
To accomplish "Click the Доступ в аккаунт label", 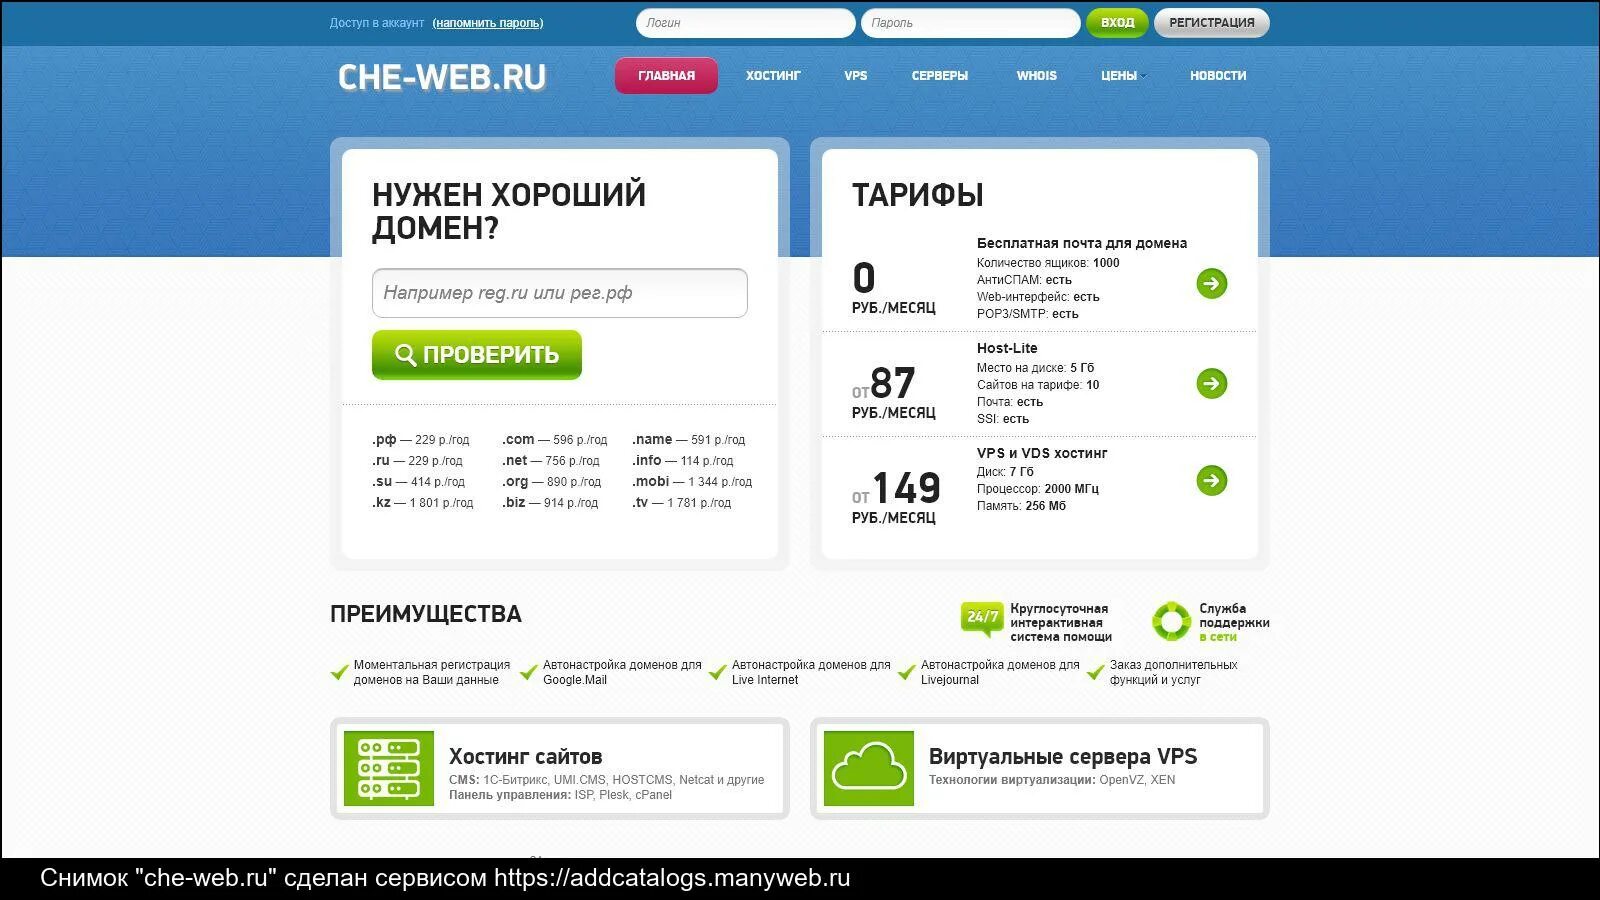I will 377,23.
